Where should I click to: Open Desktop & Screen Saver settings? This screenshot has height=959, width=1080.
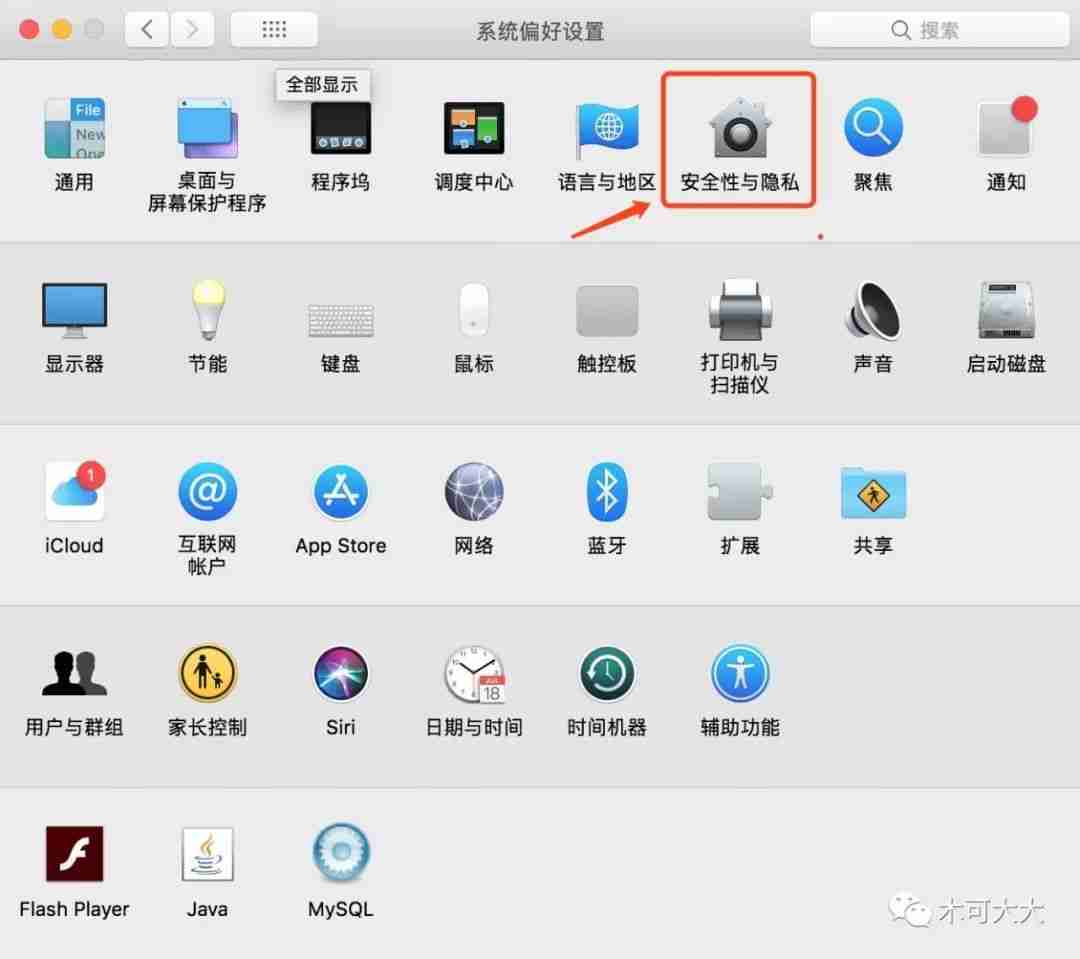(x=207, y=128)
